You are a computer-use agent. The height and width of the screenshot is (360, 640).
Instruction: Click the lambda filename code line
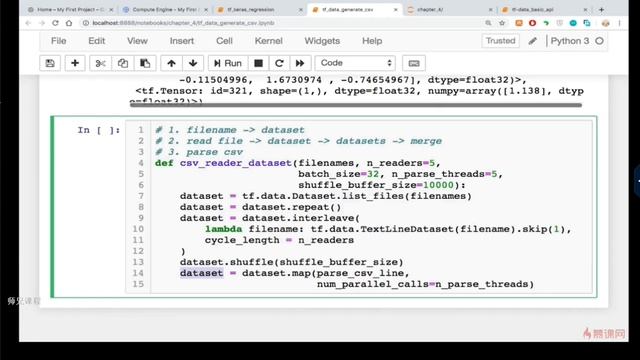(x=388, y=229)
